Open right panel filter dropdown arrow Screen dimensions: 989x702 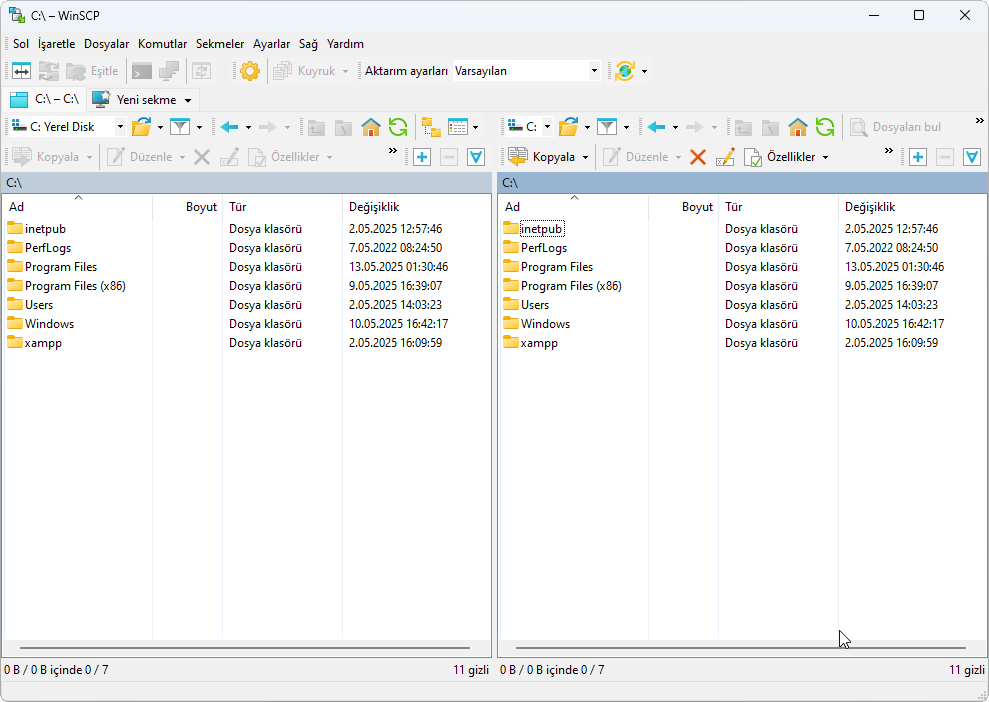626,127
